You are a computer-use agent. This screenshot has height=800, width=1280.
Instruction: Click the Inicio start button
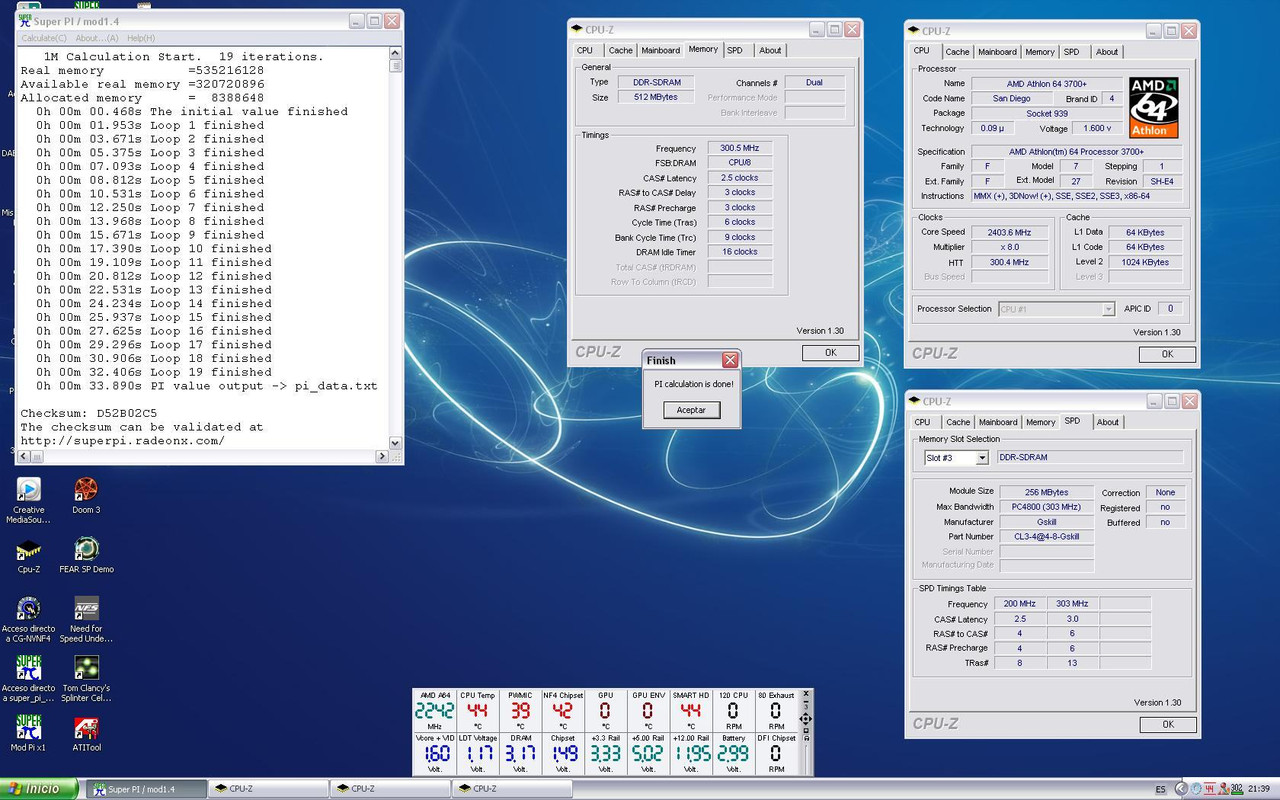(x=38, y=789)
